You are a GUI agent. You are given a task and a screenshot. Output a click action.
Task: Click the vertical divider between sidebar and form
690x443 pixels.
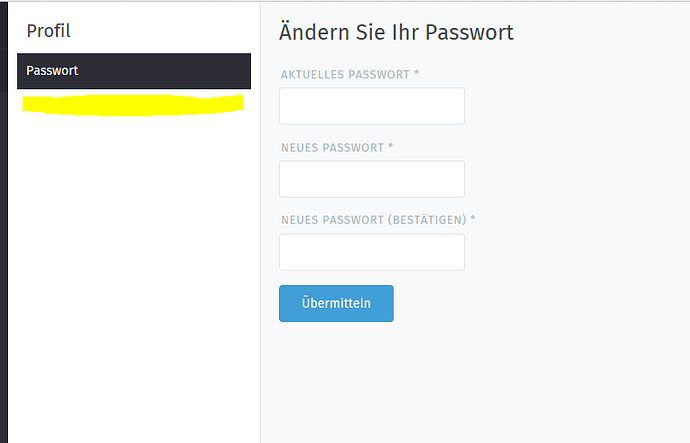coord(261,222)
